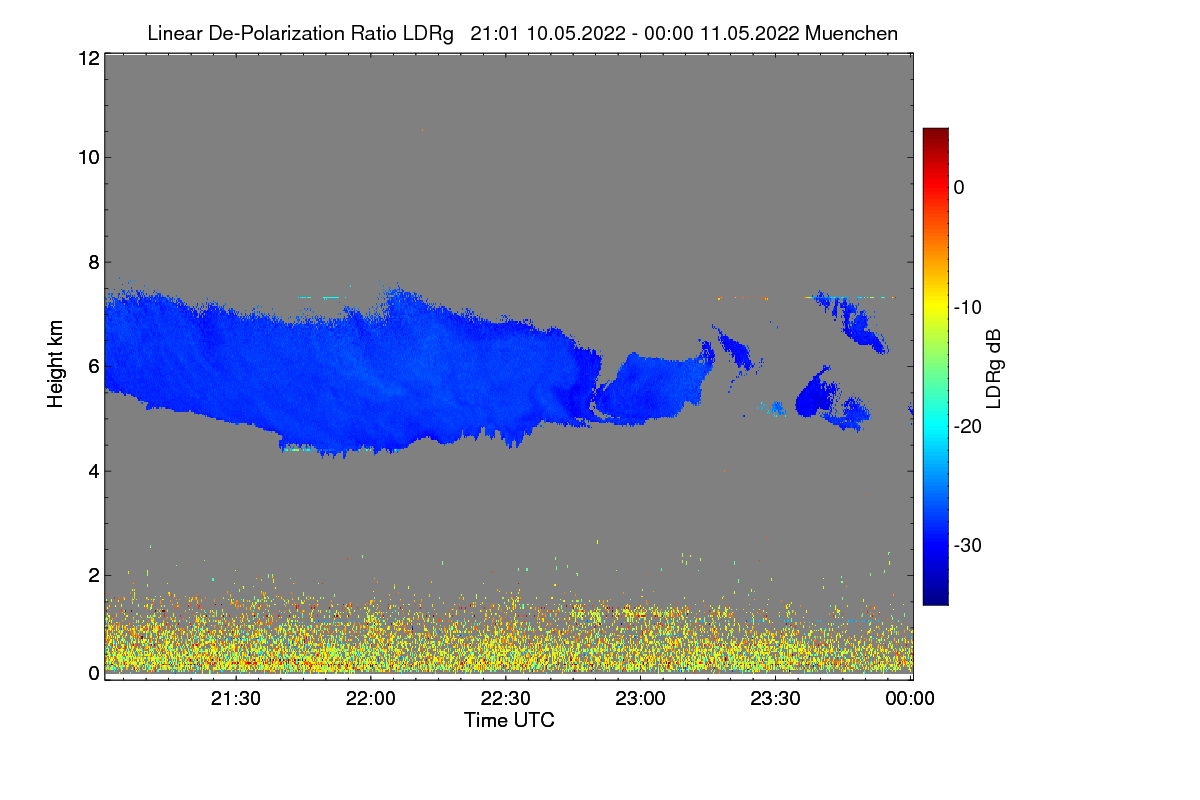1200x800 pixels.
Task: Click the 21:30 time tick label
Action: tap(236, 699)
